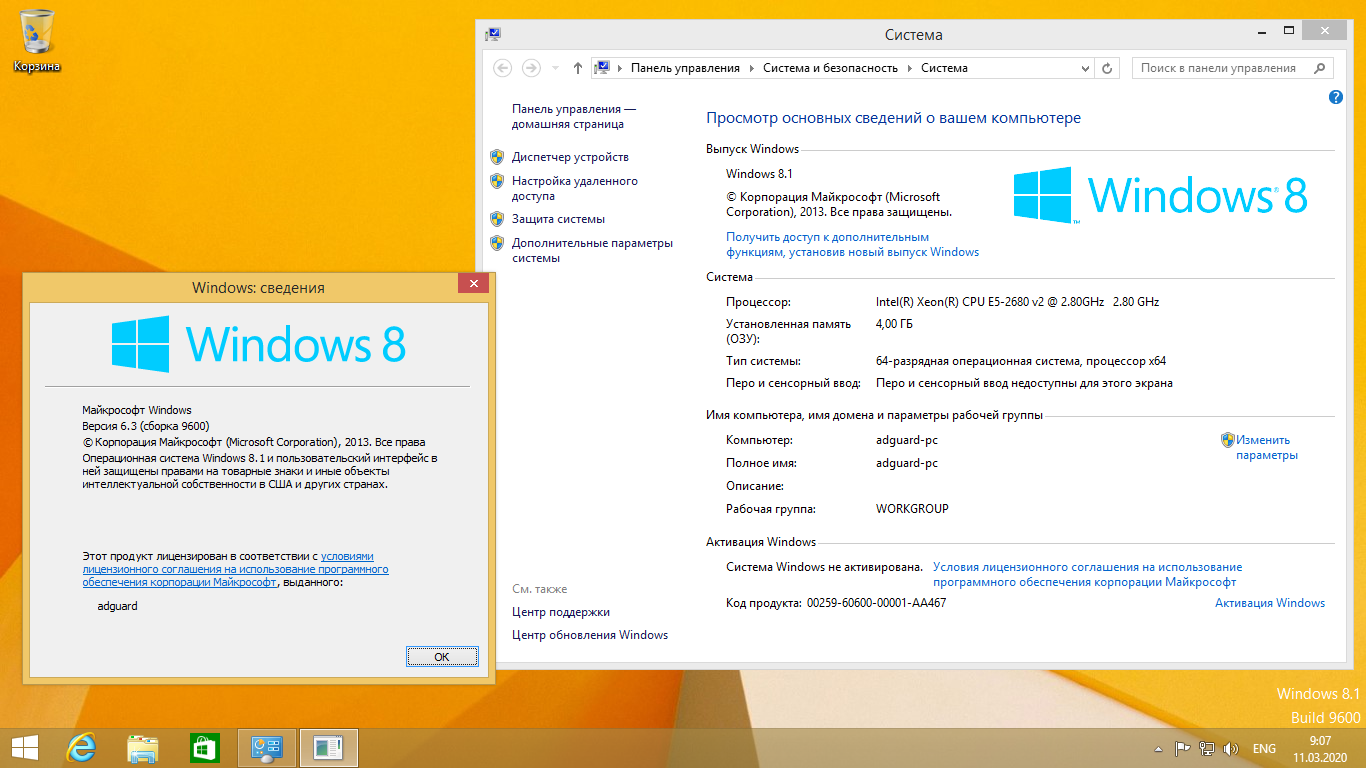1366x768 pixels.
Task: Click the 'adguard' licensee name in dialog
Action: point(118,606)
